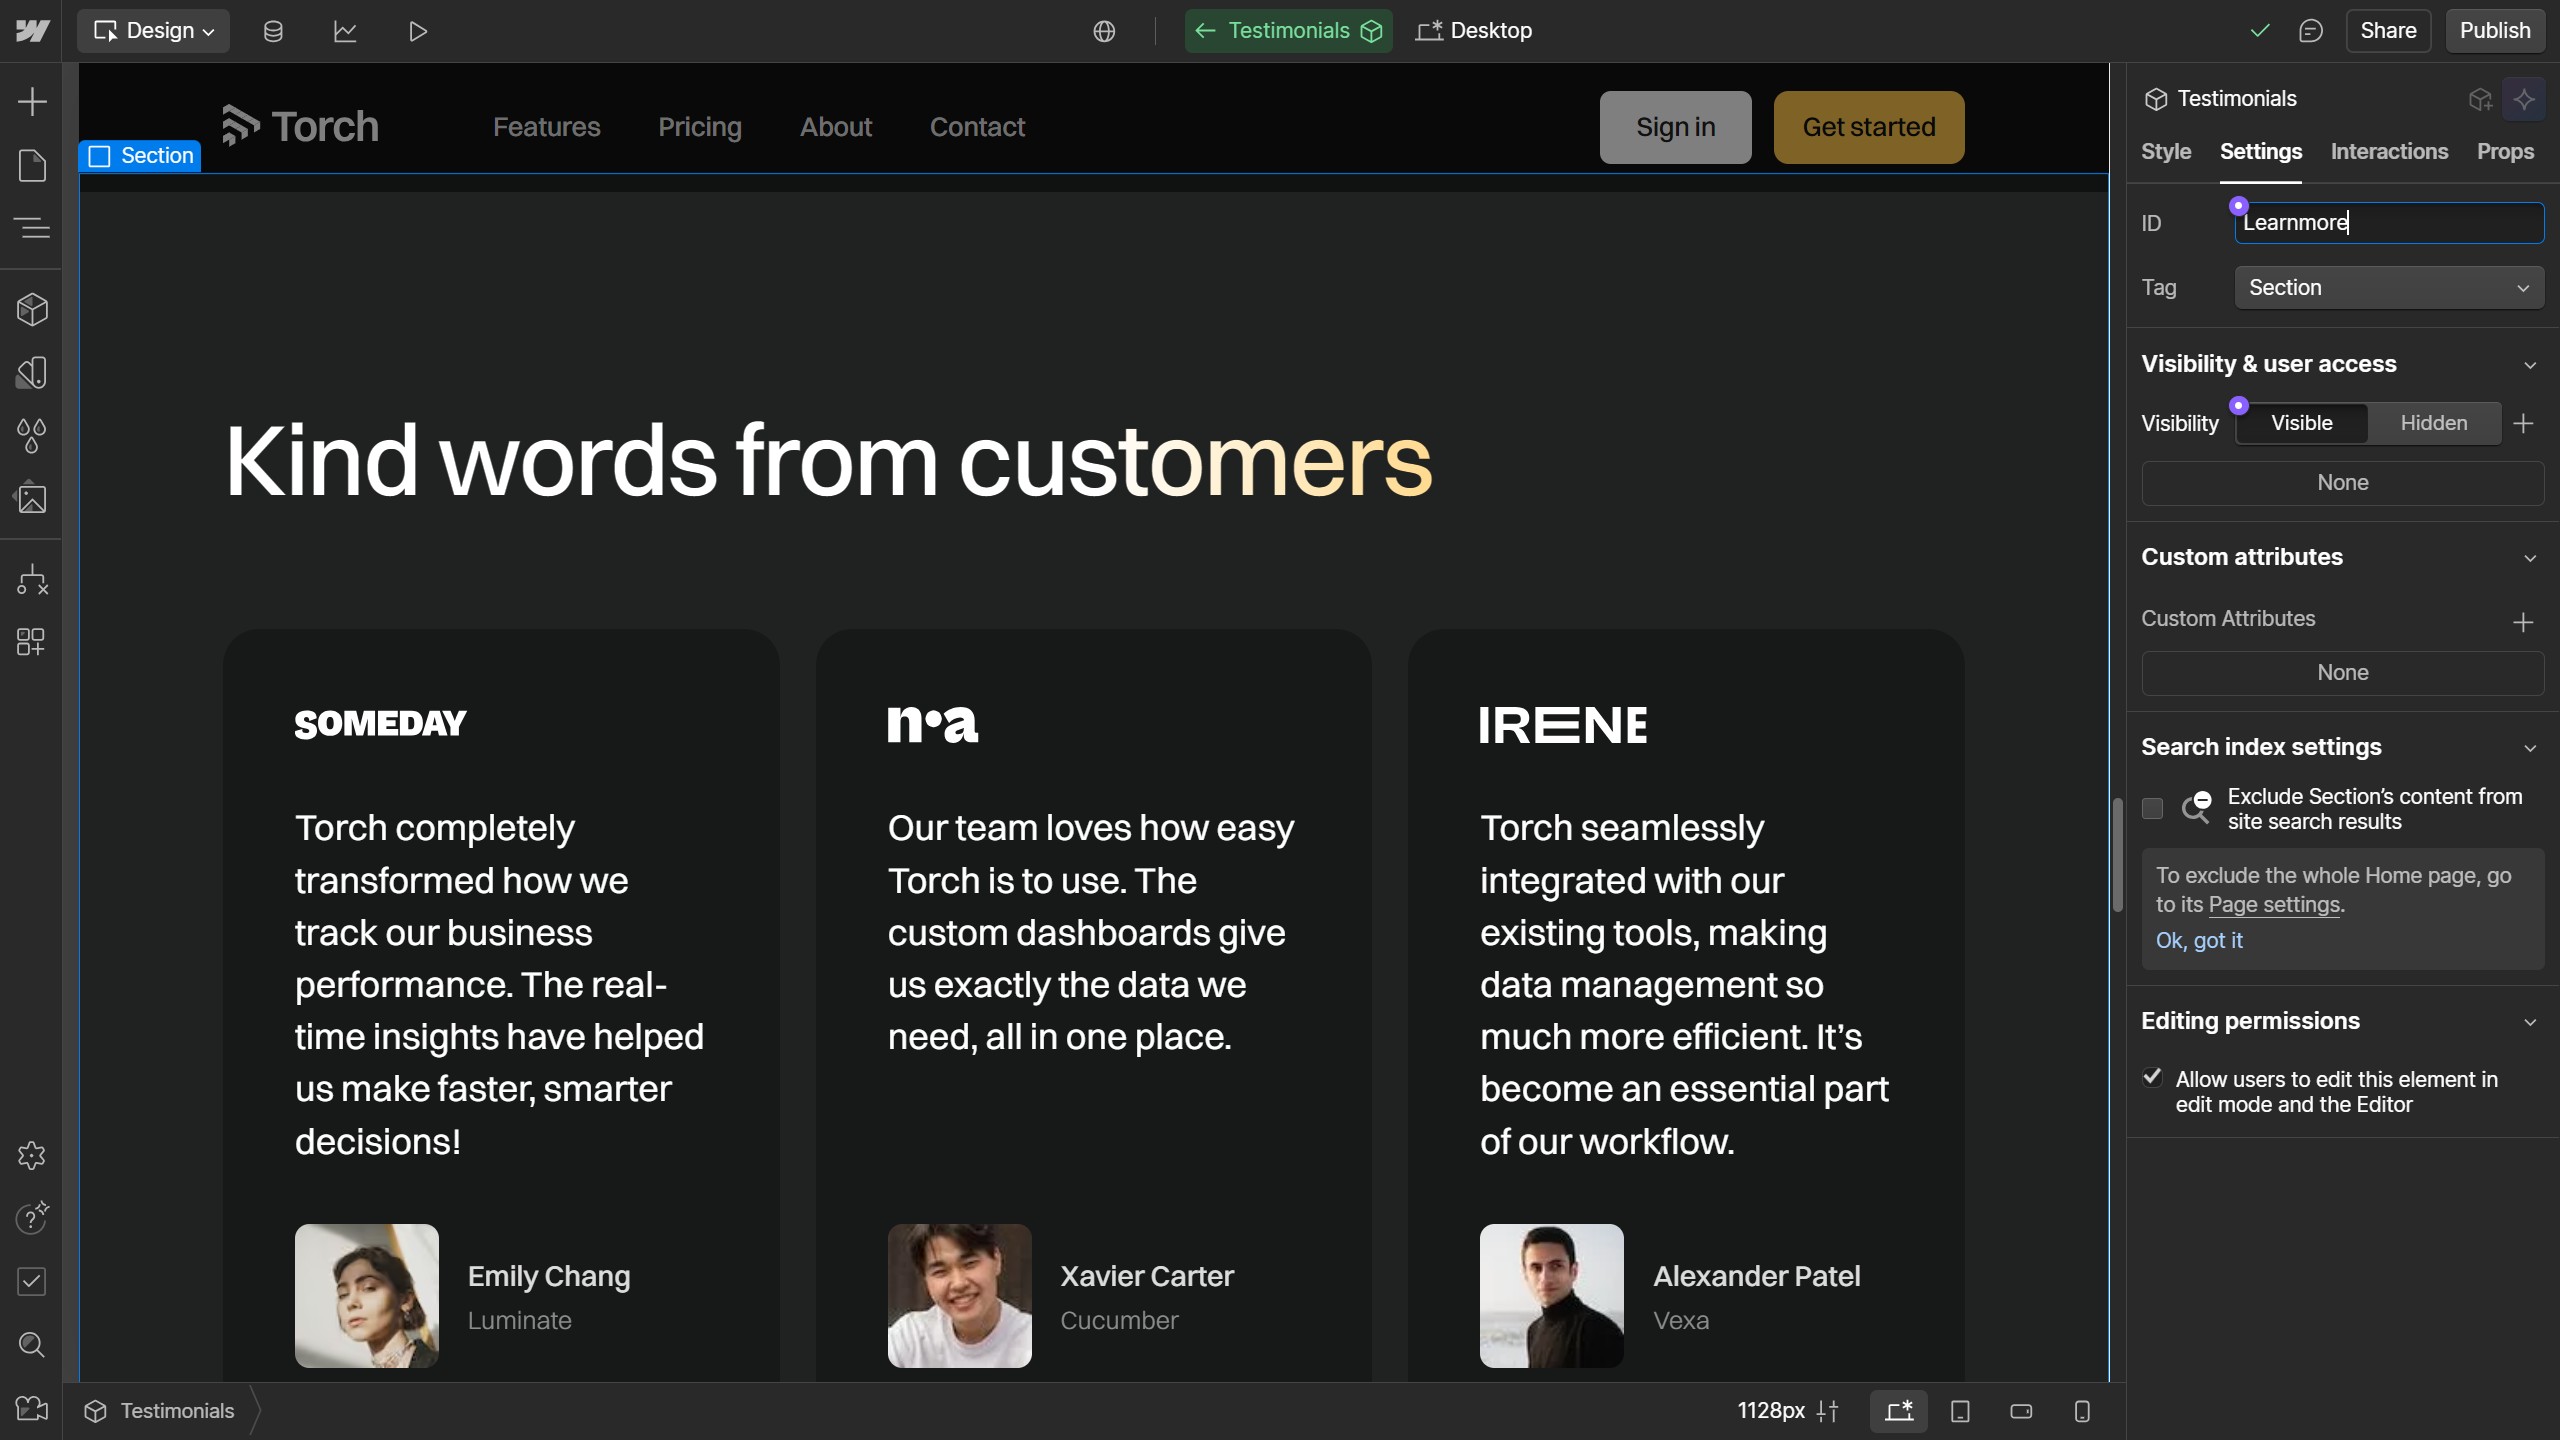Open the Design mode dropdown
2560x1440 pixels.
154,31
